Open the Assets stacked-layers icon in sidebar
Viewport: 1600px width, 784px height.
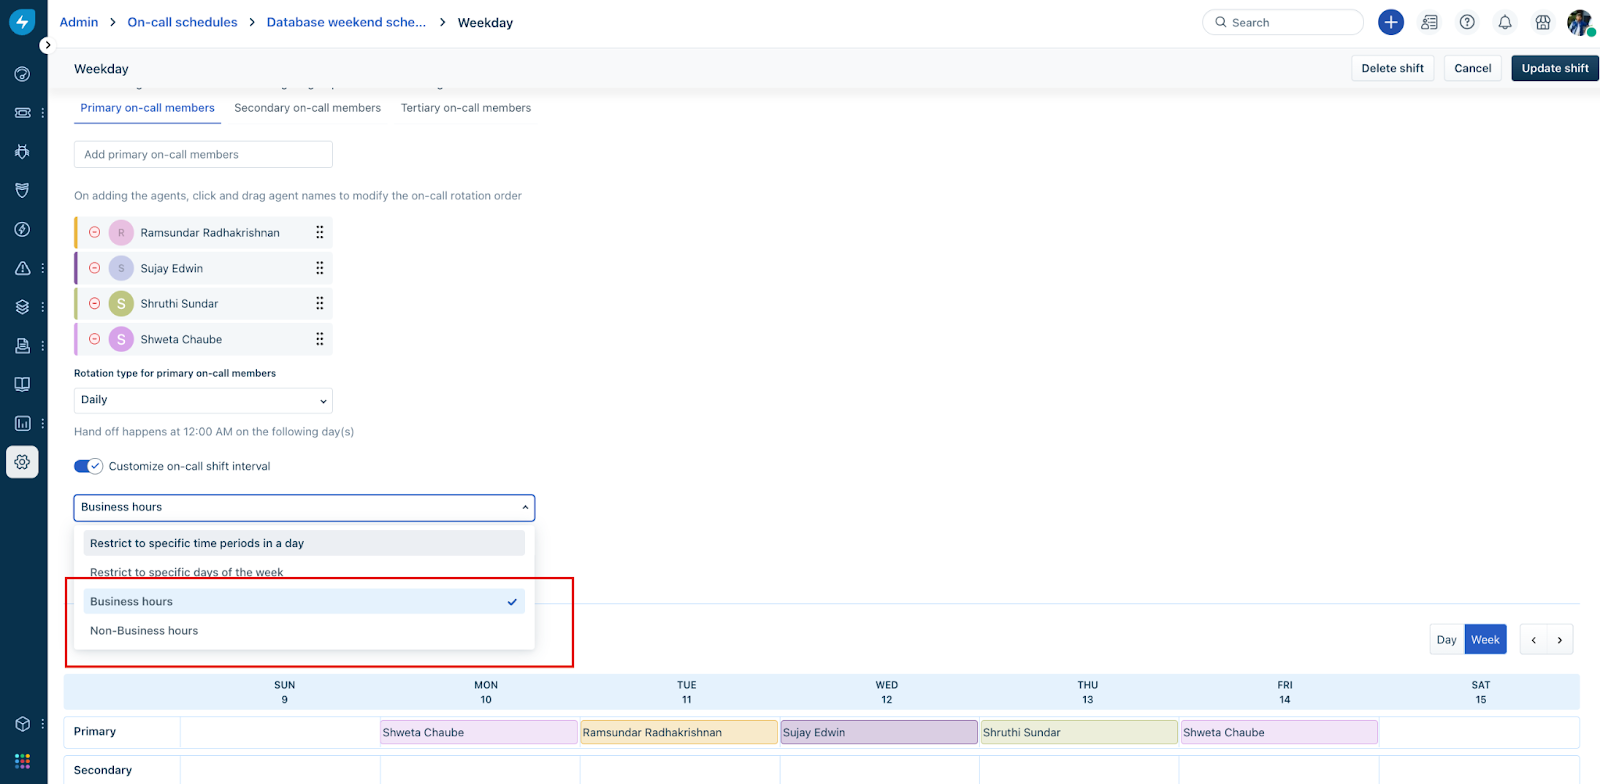pos(22,307)
